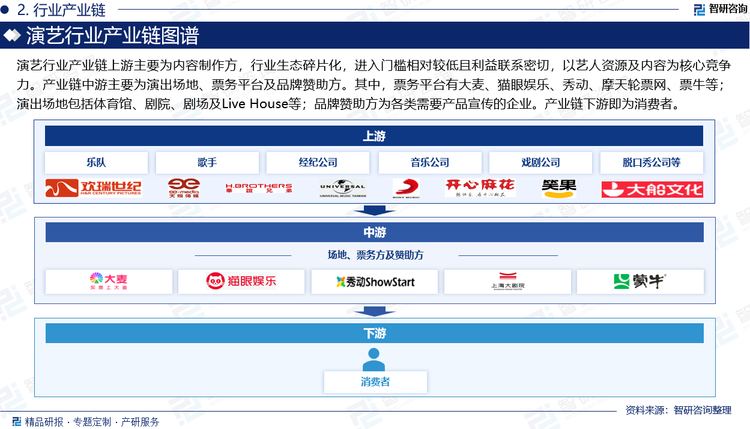
Task: Click the 中游 header bar
Action: [x=375, y=232]
